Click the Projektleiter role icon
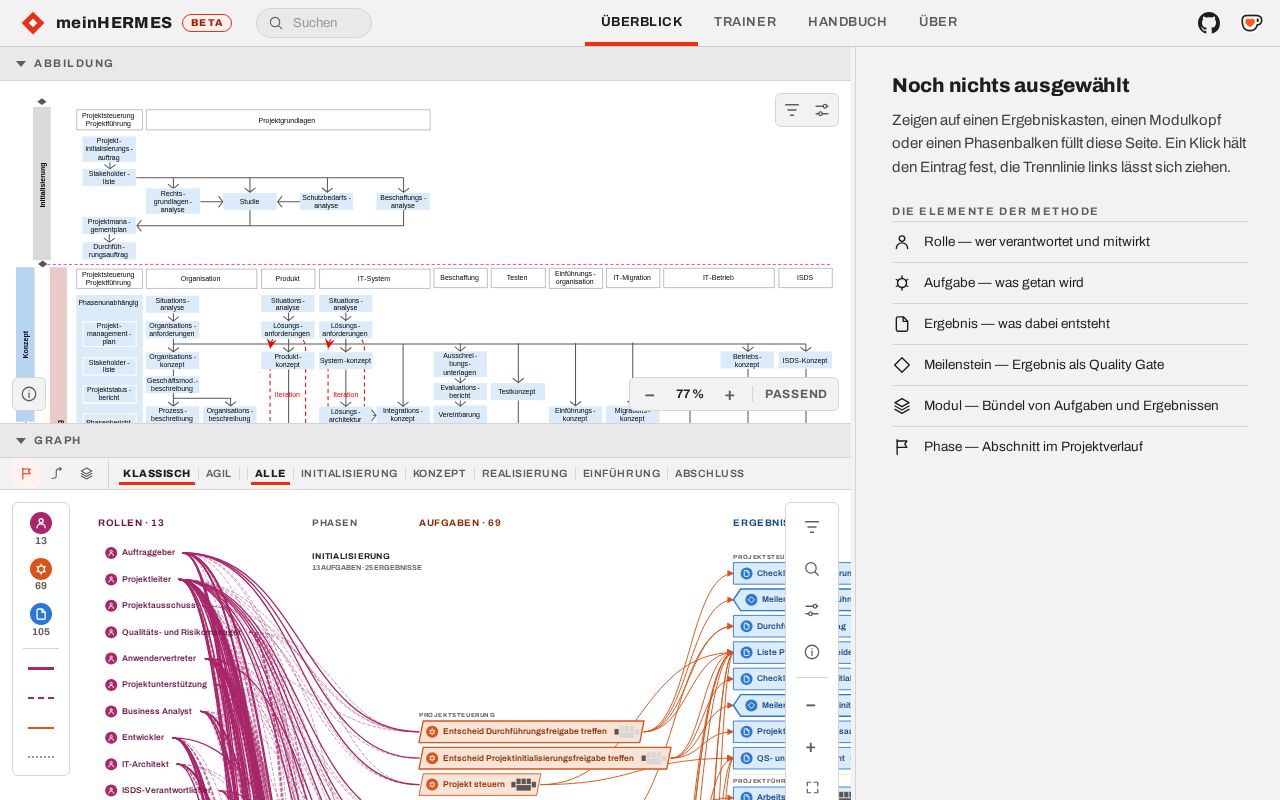 tap(111, 579)
